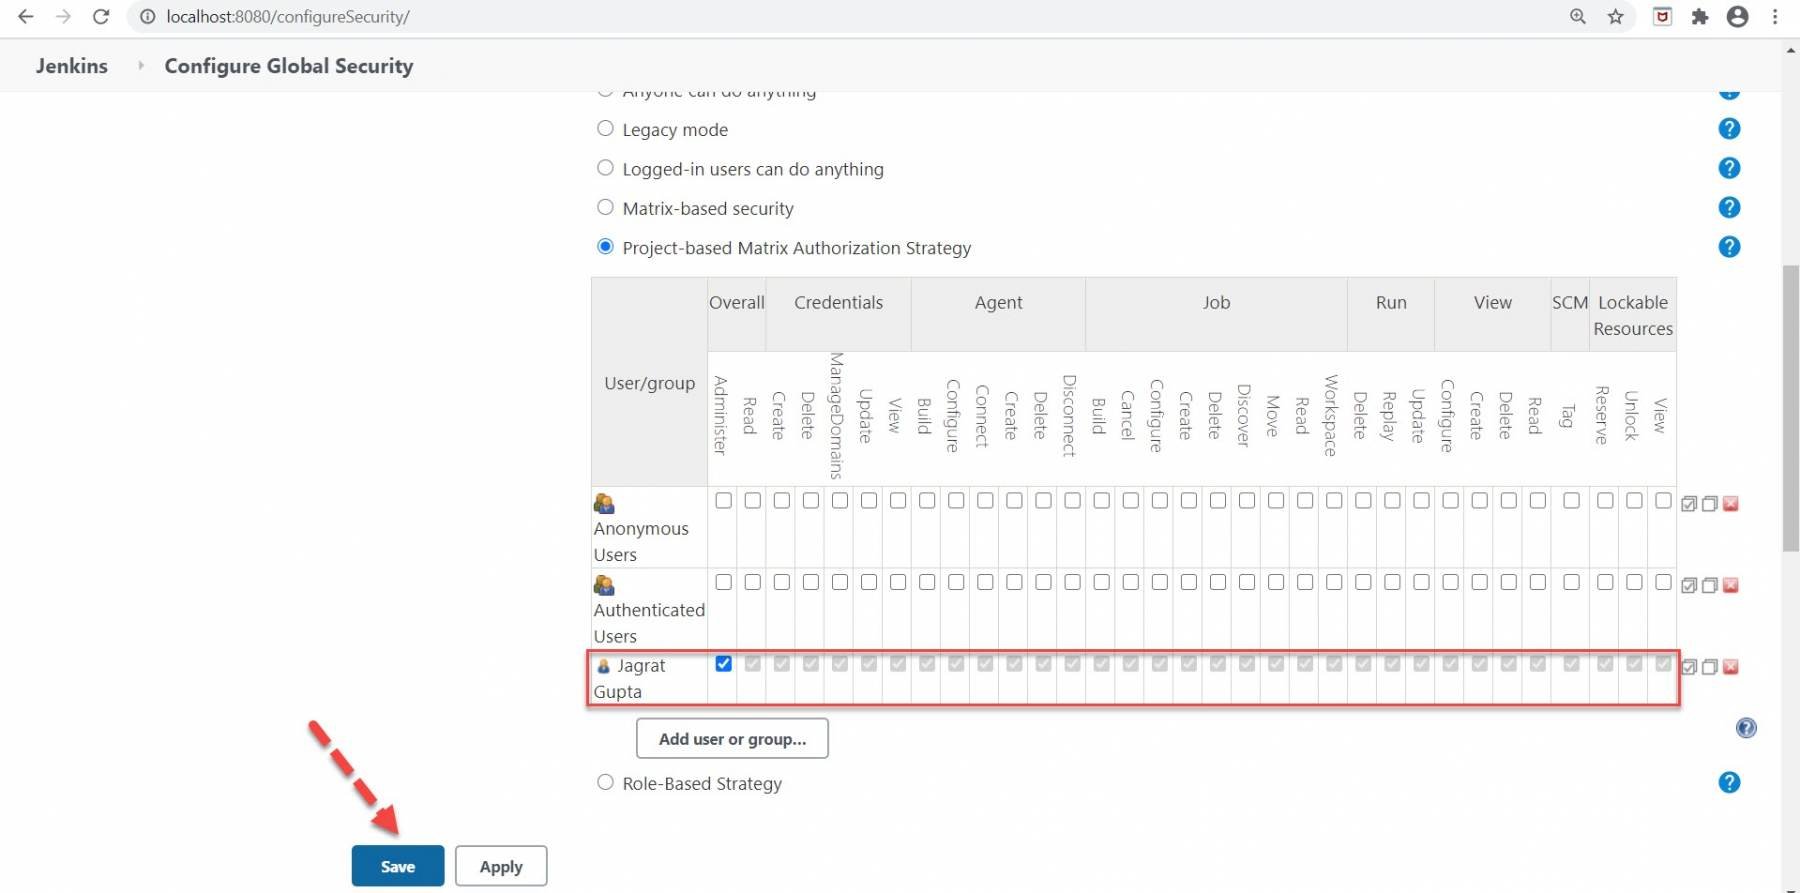Check Overall Administer for Anonymous Users
Viewport: 1800px width, 893px height.
(724, 500)
